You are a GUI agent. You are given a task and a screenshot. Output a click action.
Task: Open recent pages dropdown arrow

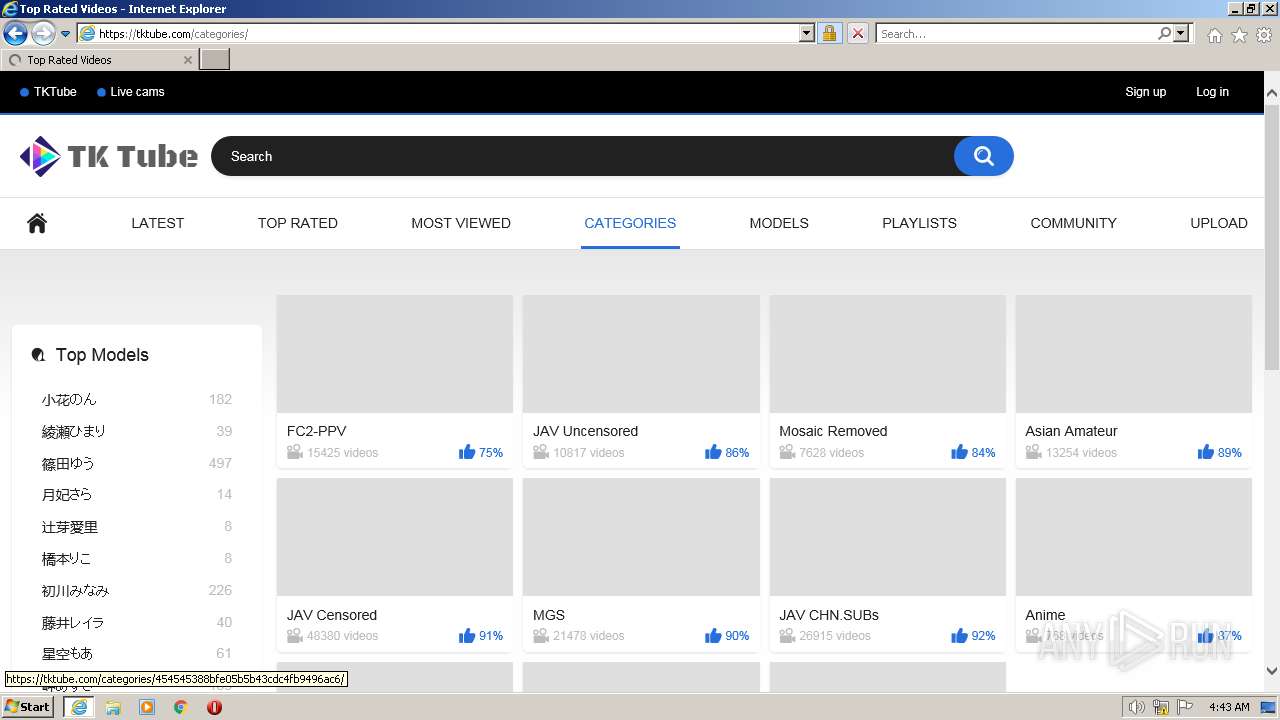coord(66,33)
